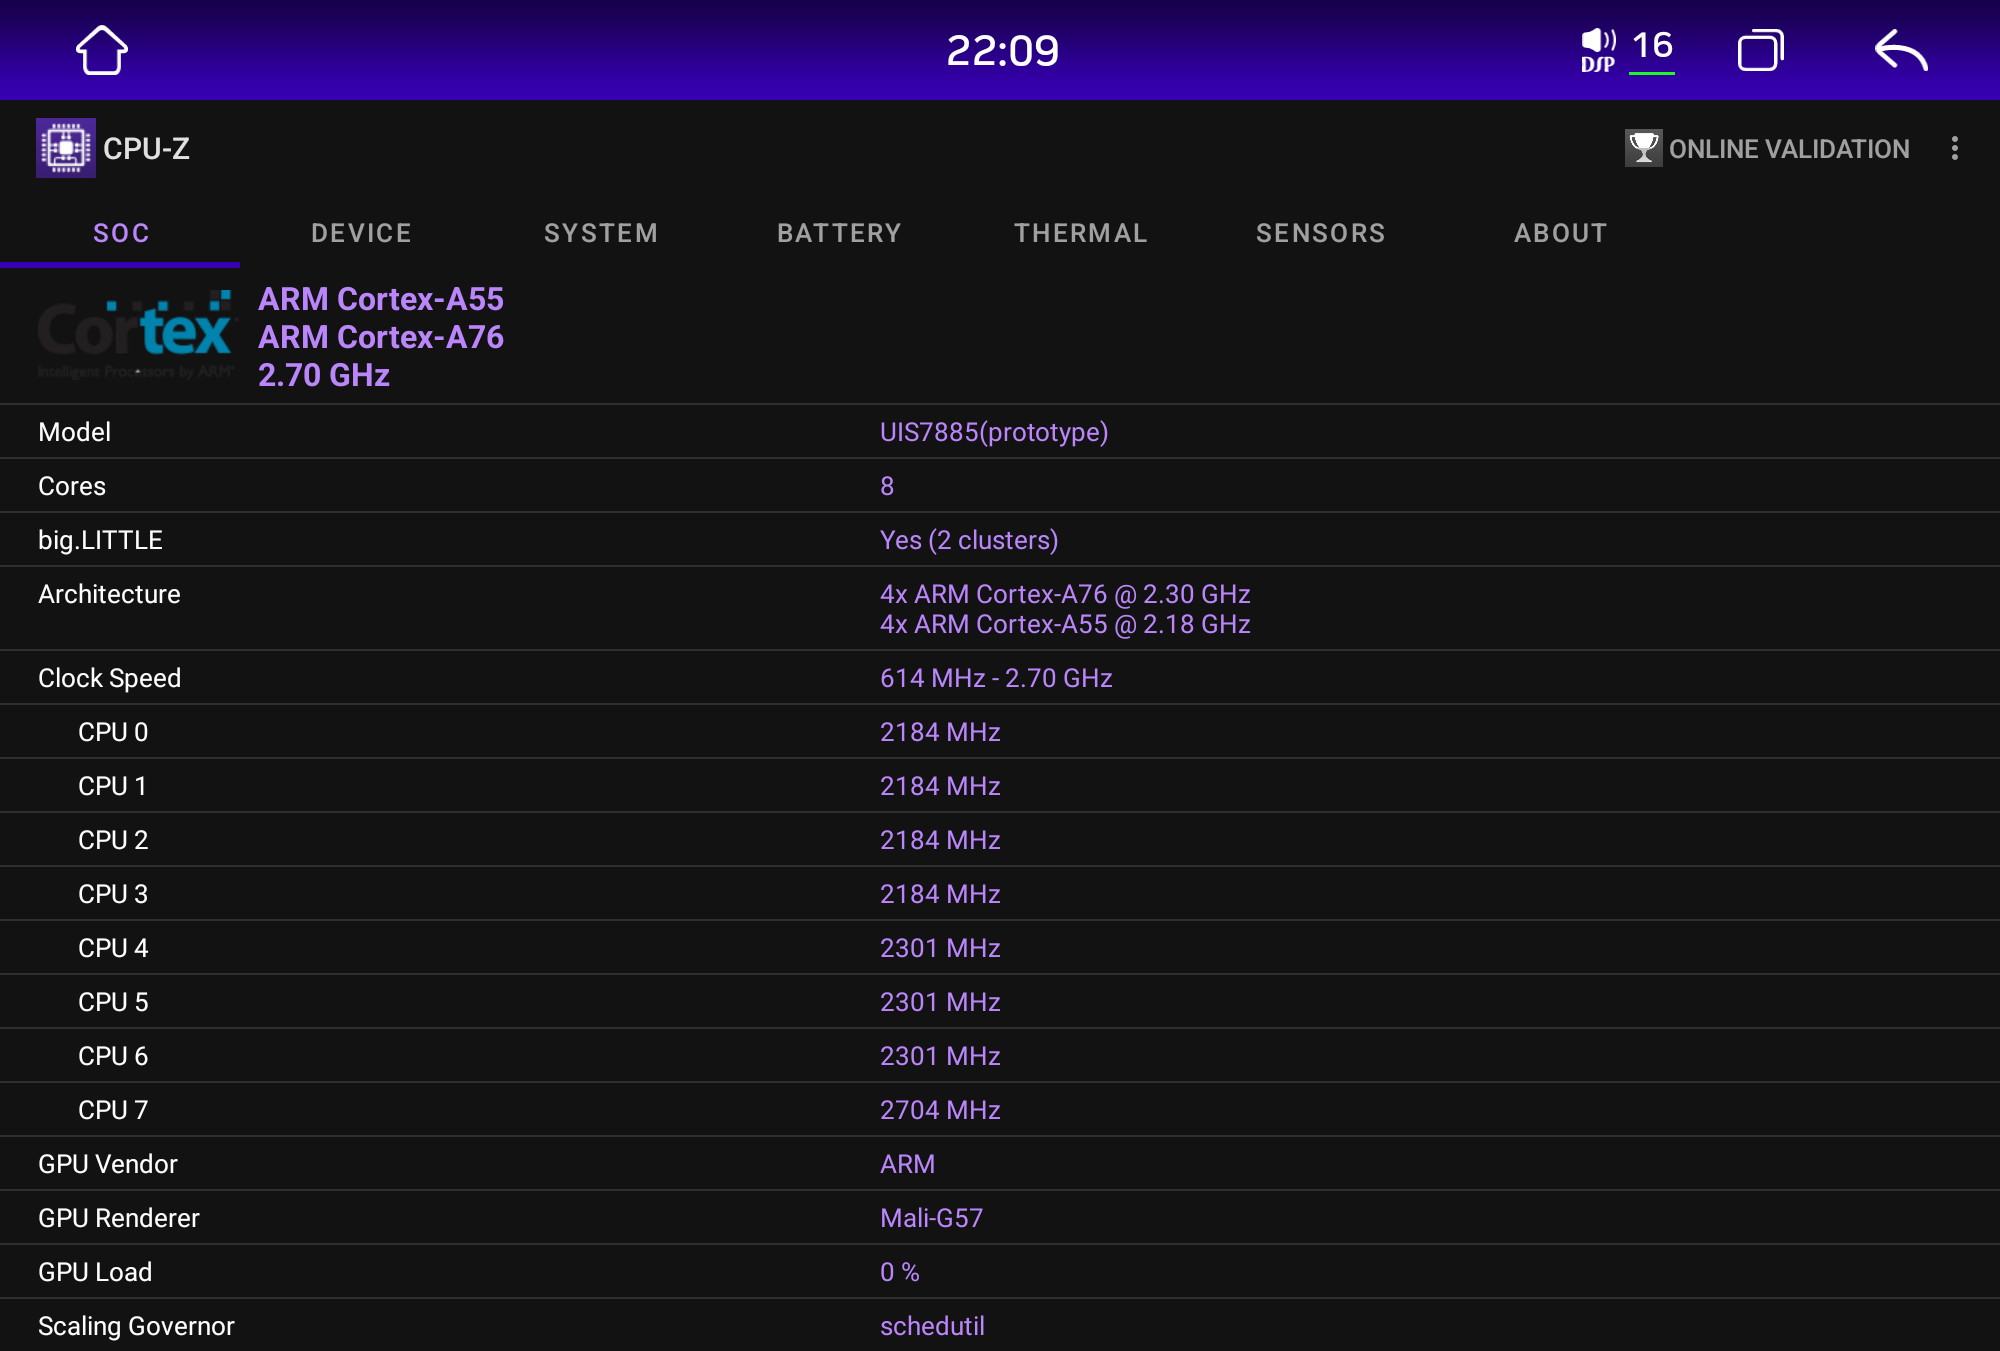This screenshot has width=2000, height=1351.
Task: Click the Clock Speed label
Action: pyautogui.click(x=109, y=678)
